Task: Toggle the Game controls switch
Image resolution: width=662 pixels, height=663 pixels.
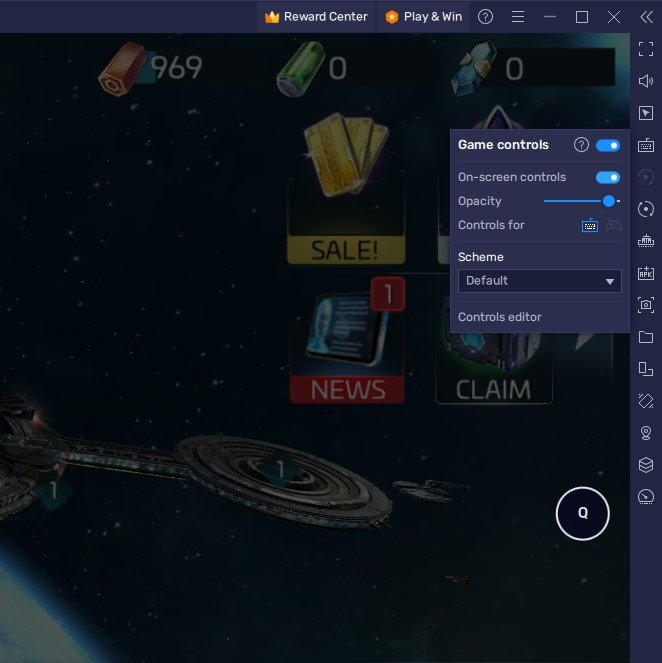Action: [607, 145]
